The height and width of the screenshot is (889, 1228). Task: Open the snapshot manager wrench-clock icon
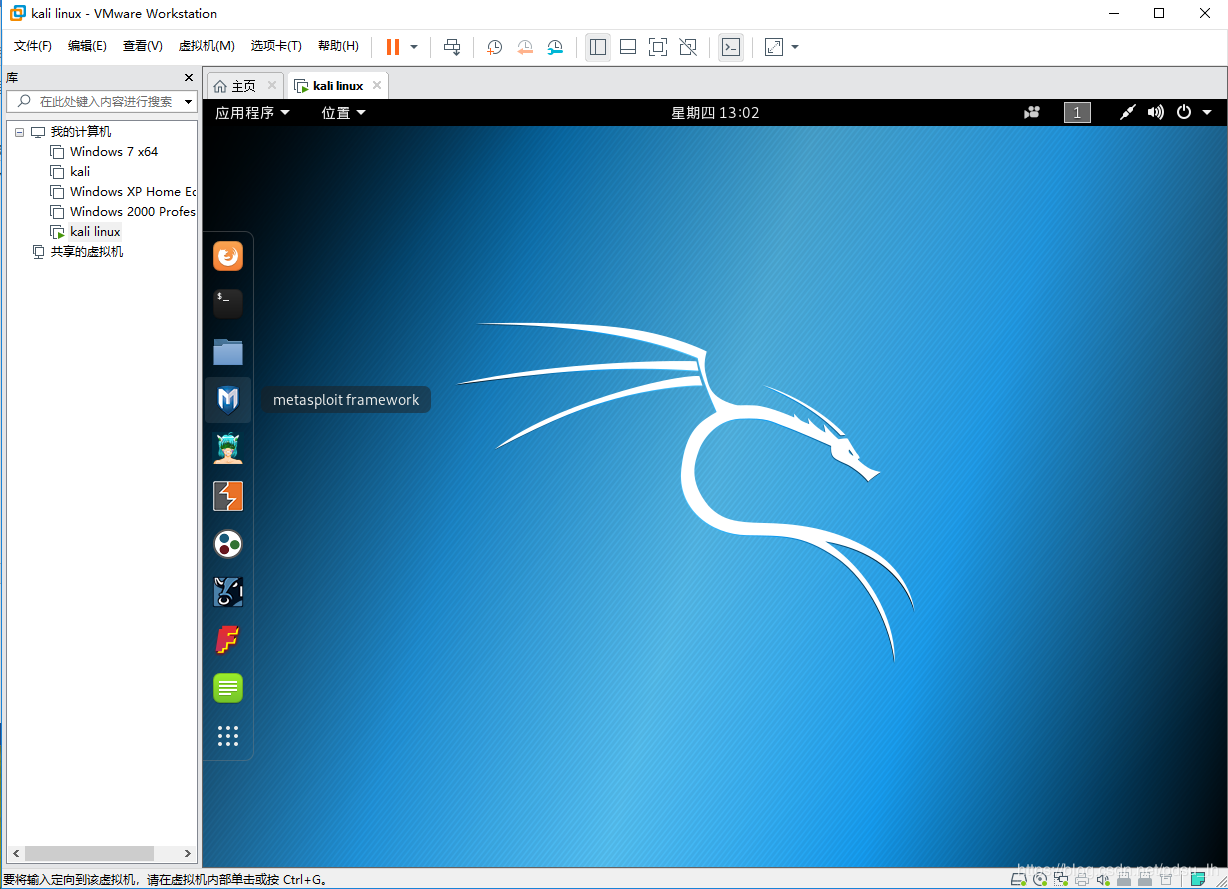[x=555, y=47]
